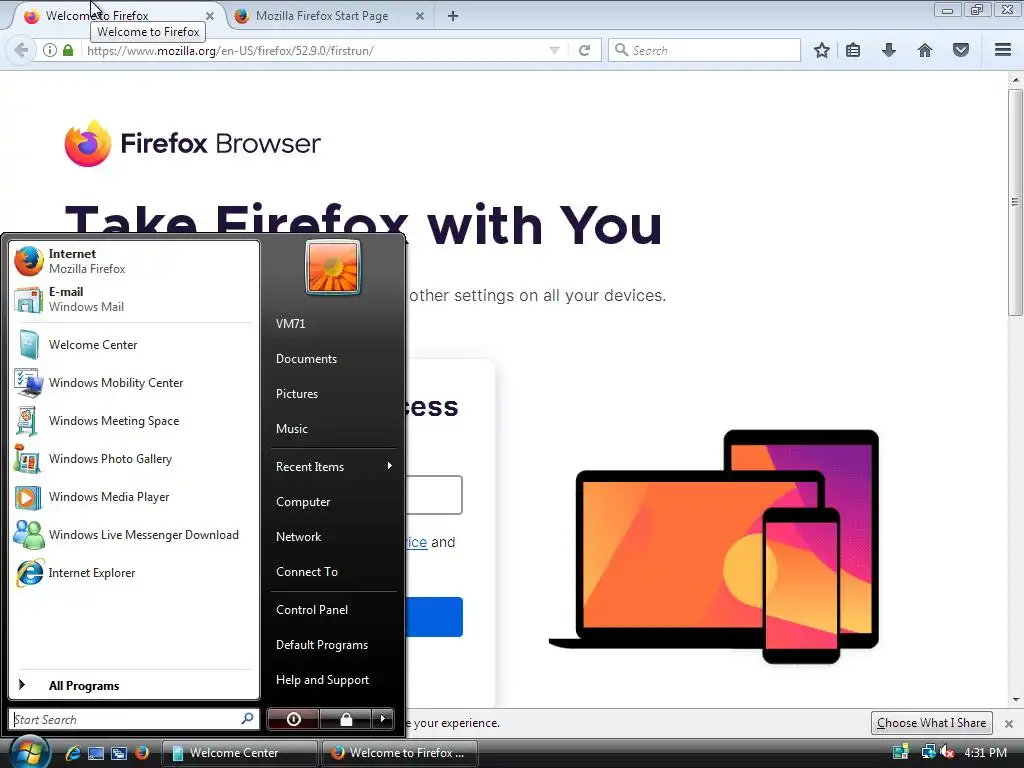Switch to Welcome Center taskbar button
This screenshot has height=768, width=1024.
click(x=239, y=753)
